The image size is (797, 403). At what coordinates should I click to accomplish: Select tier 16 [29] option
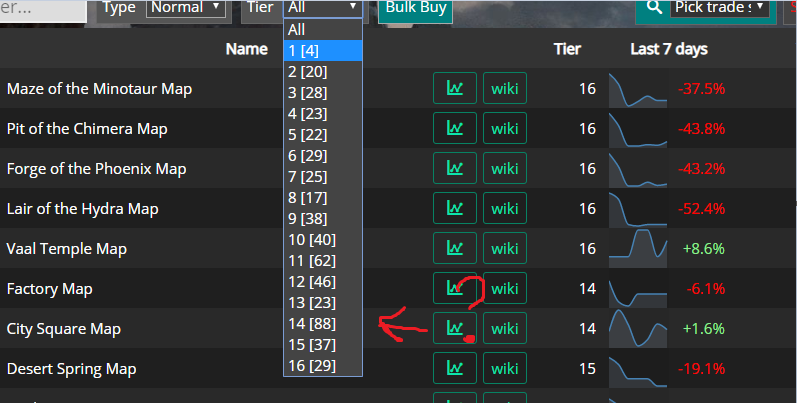(323, 365)
